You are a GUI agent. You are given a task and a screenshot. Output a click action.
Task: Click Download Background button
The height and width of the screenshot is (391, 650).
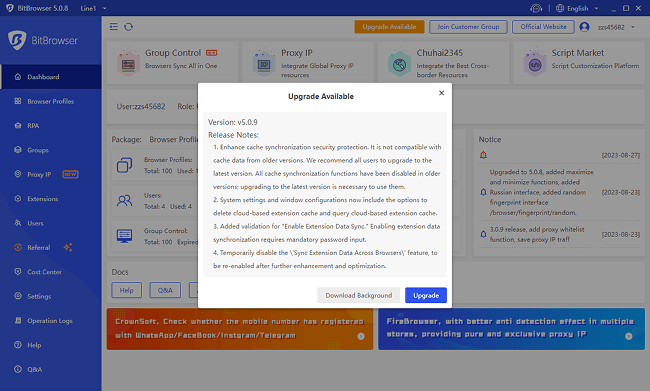(359, 295)
